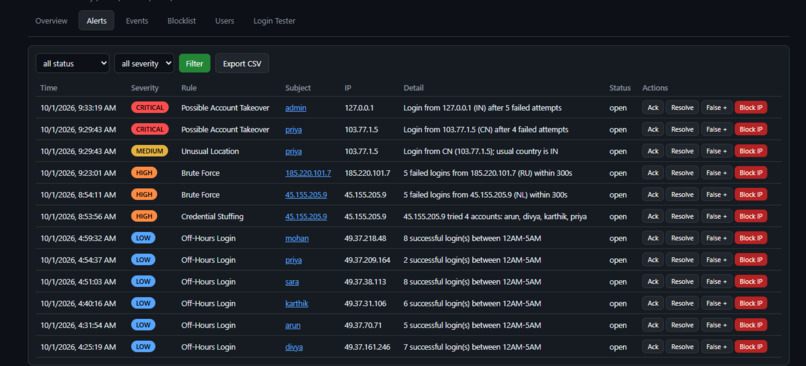Resolve arun Off-Hours Login alert
Image resolution: width=806 pixels, height=366 pixels.
pos(682,325)
